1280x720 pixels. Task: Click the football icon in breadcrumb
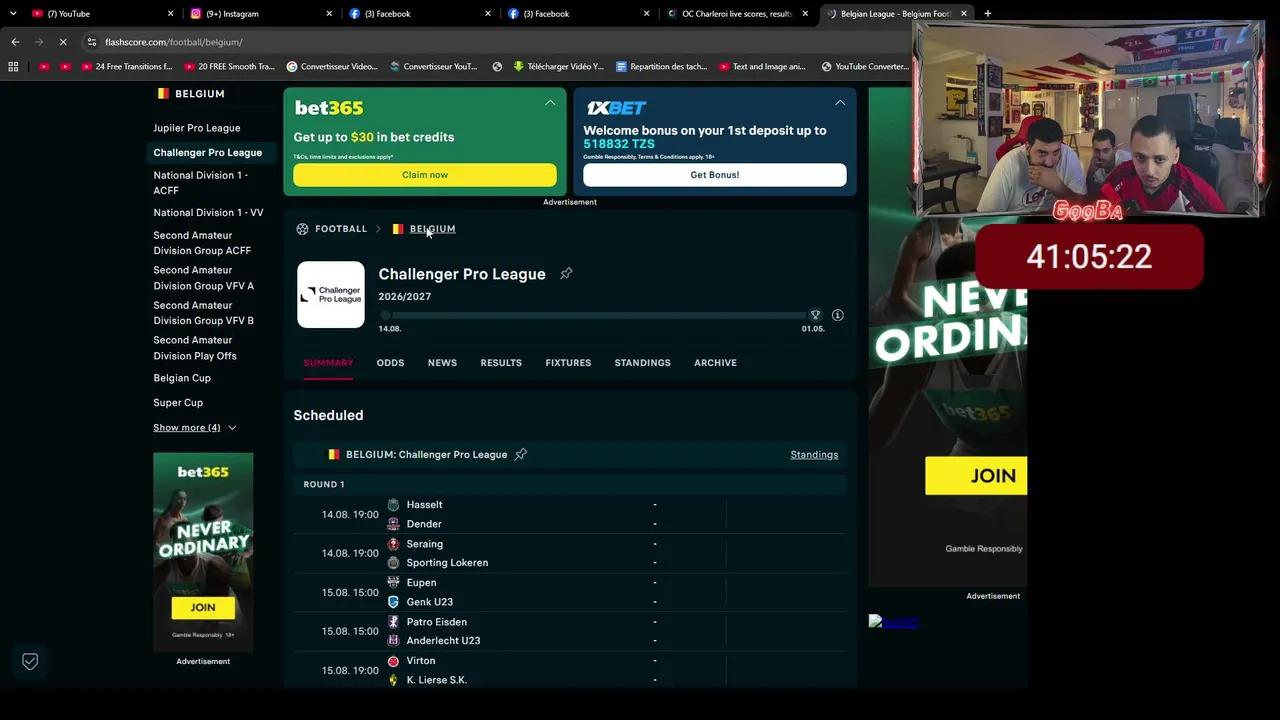click(302, 229)
